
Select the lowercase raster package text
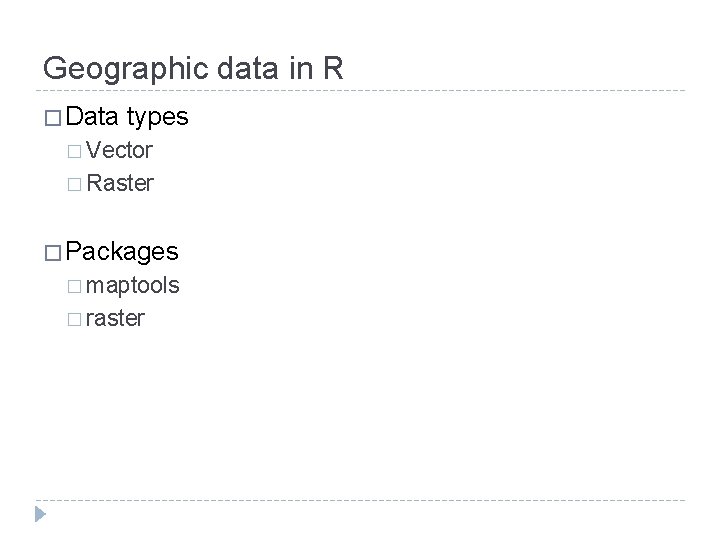click(x=116, y=319)
